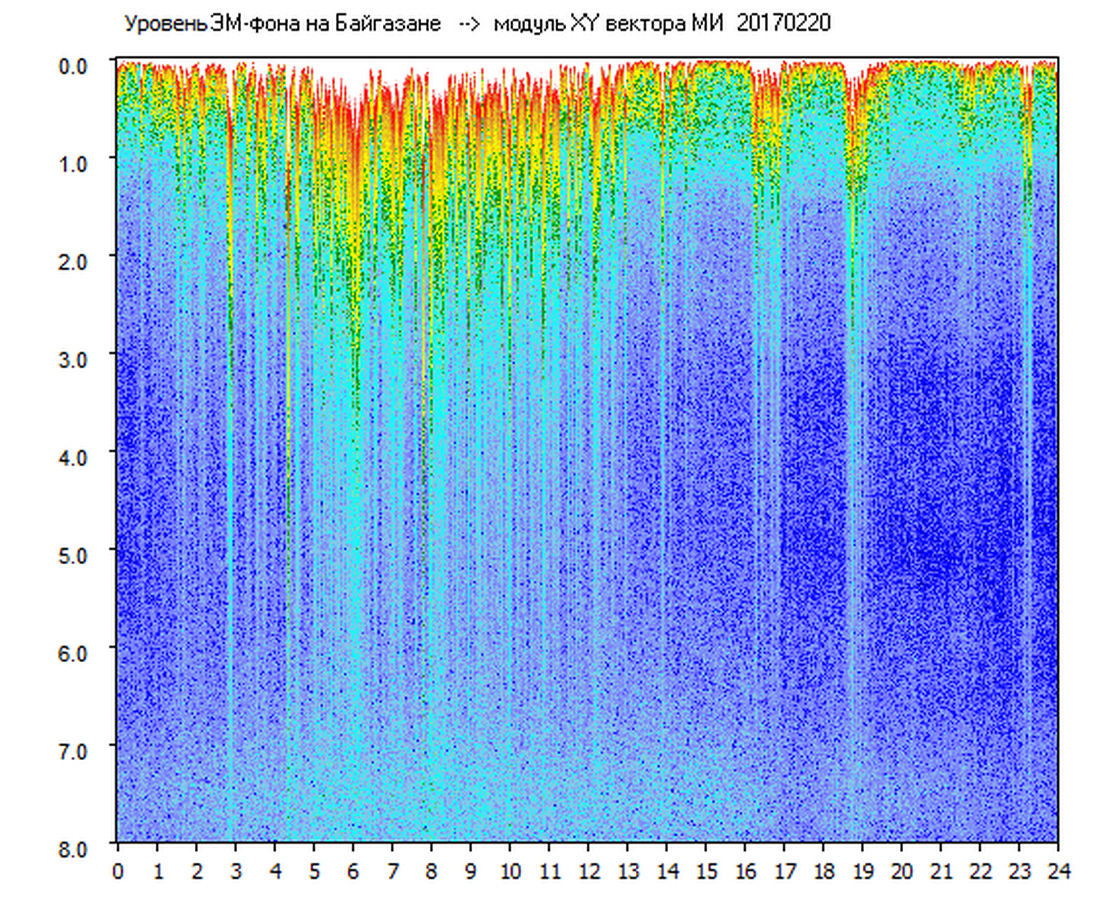This screenshot has width=1096, height=900.
Task: Select the y-axis label 5.0
Action: (x=75, y=553)
